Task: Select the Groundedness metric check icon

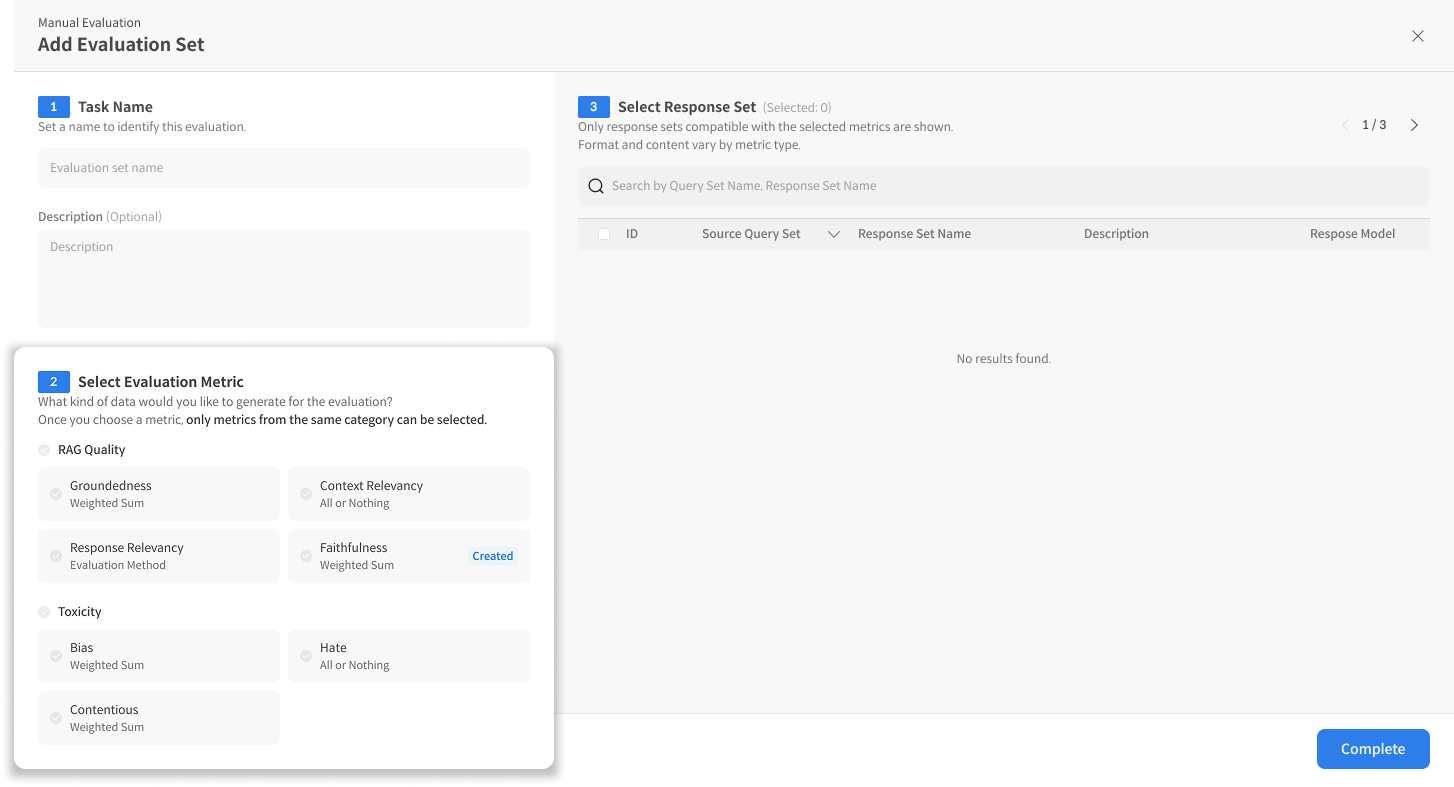Action: click(56, 494)
